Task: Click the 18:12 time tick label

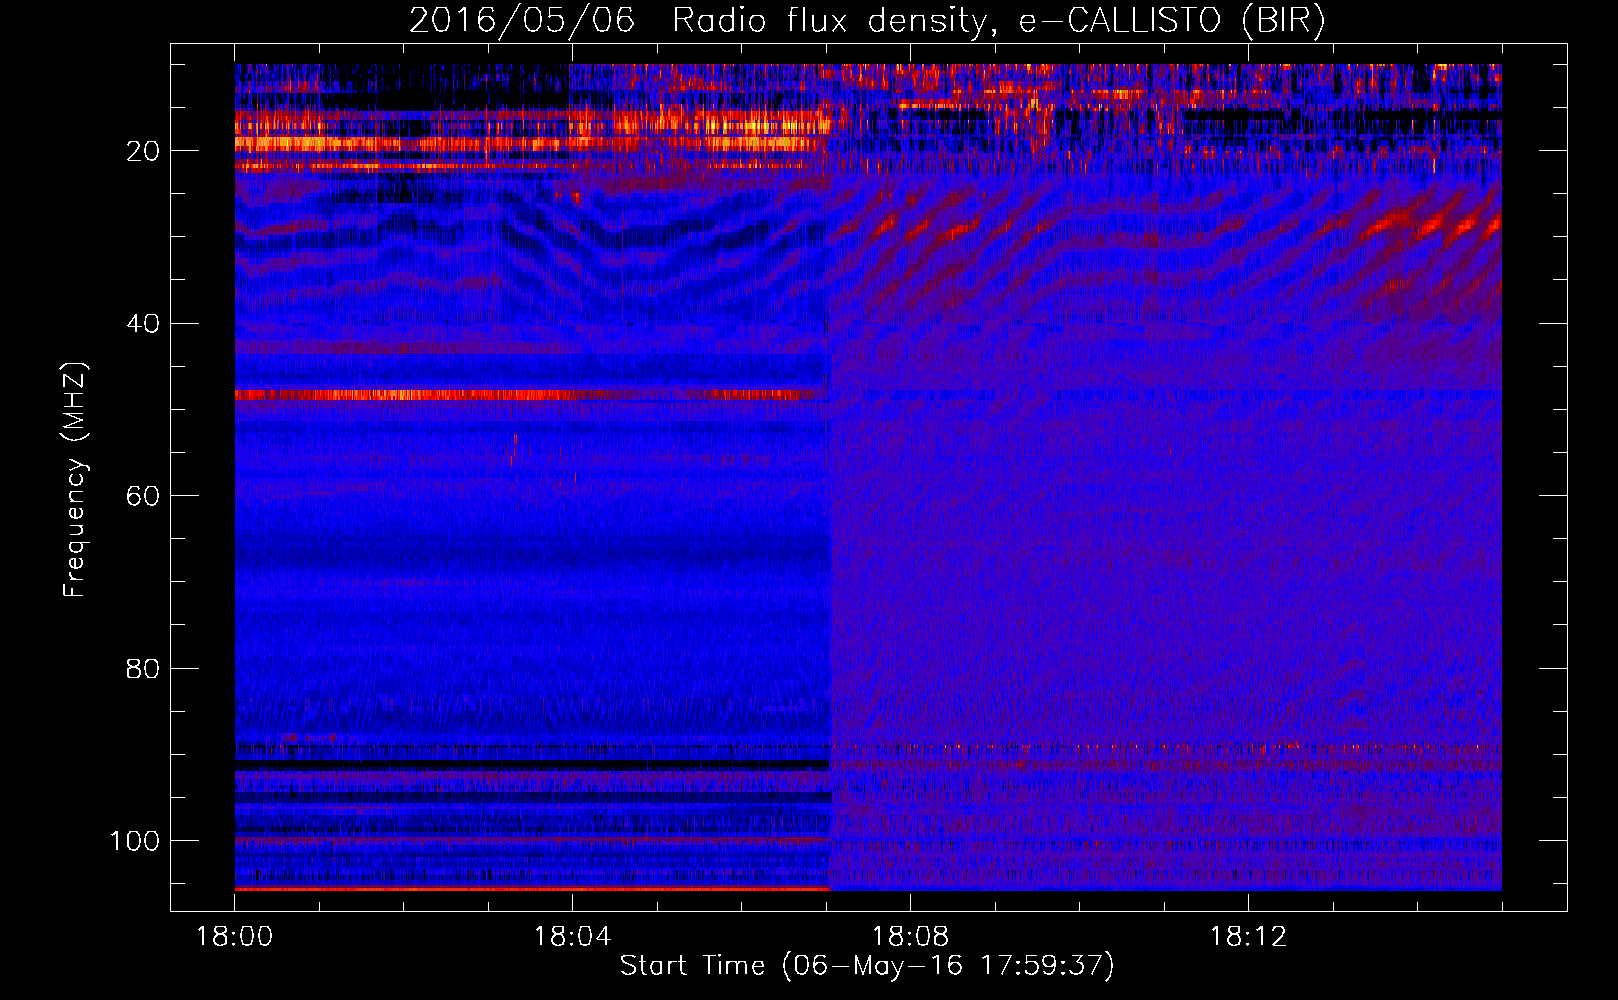Action: (x=1248, y=937)
